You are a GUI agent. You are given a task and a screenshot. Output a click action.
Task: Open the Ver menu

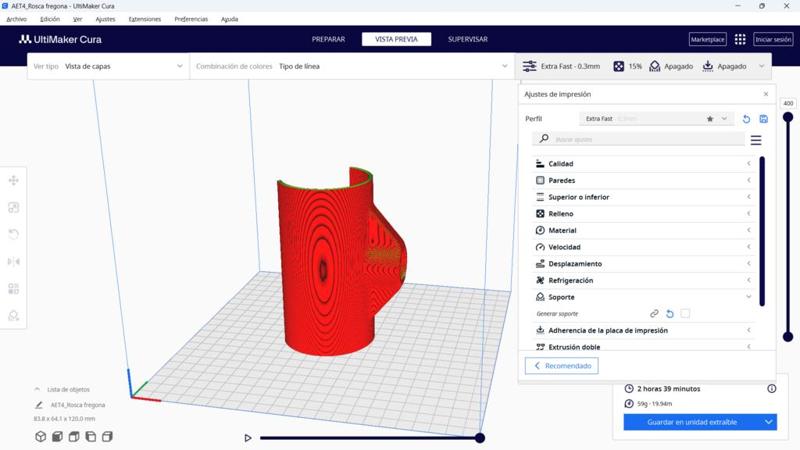click(x=78, y=19)
